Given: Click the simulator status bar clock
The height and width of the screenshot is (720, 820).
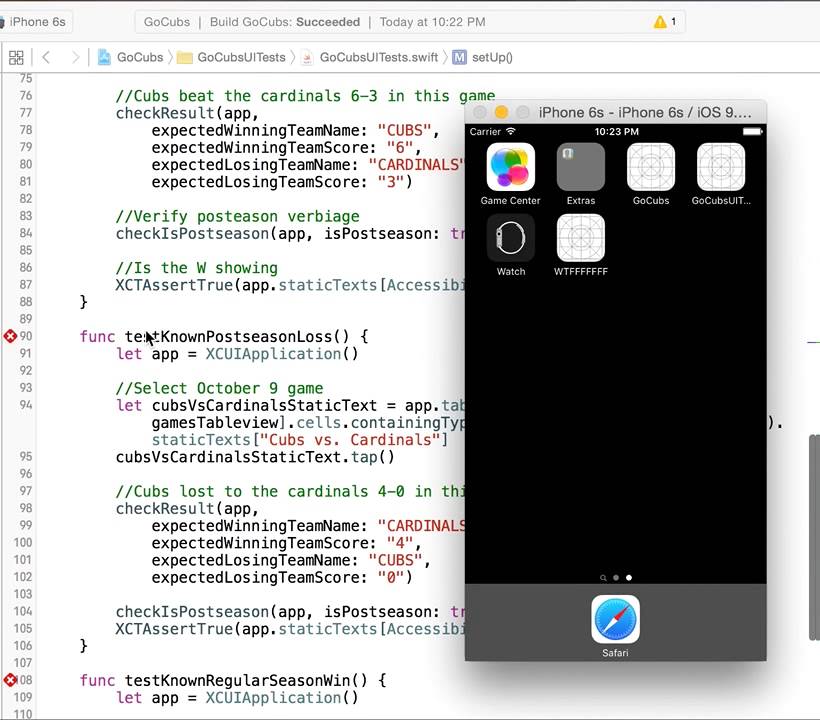Looking at the screenshot, I should click(x=617, y=132).
